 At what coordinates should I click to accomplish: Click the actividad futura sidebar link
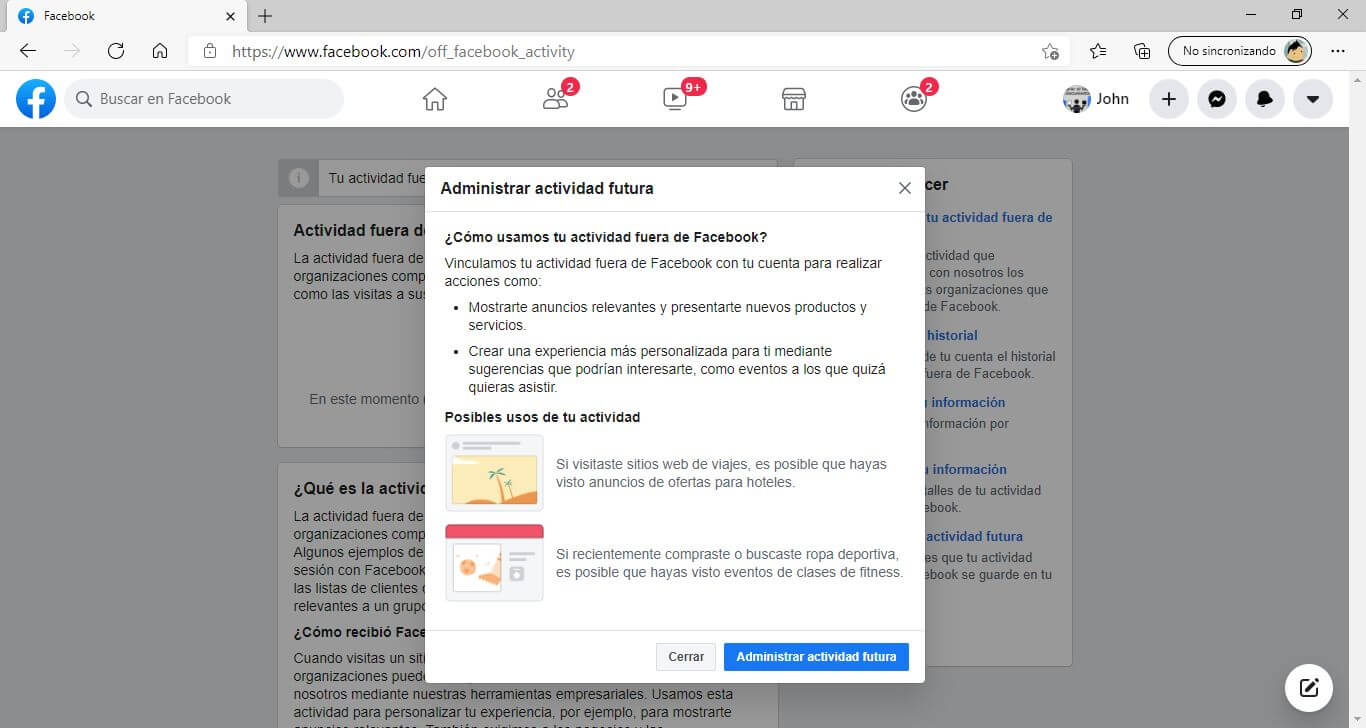(973, 536)
